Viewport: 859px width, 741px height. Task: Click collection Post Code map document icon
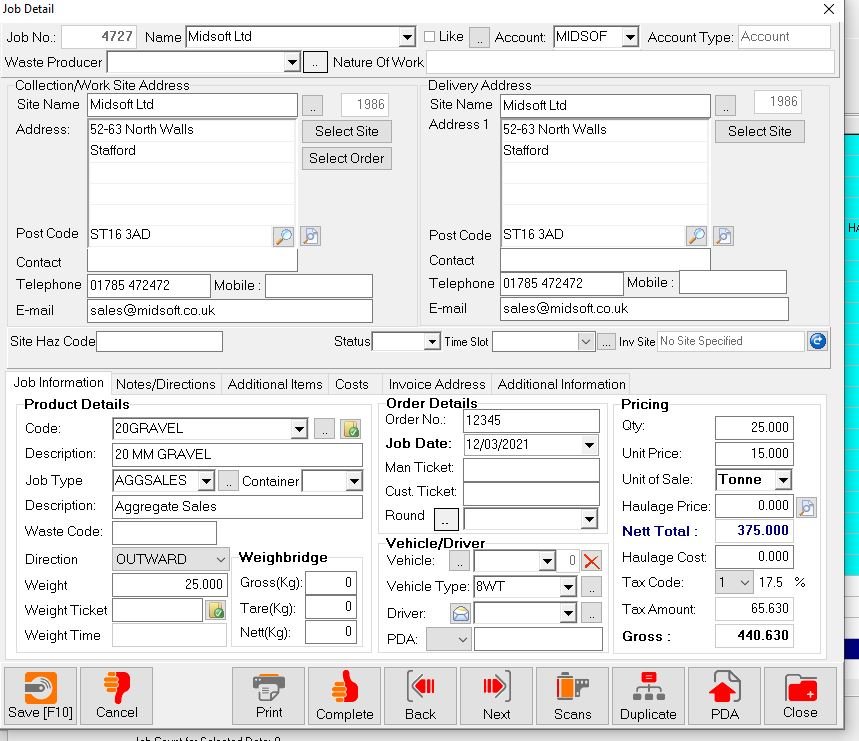[x=311, y=236]
